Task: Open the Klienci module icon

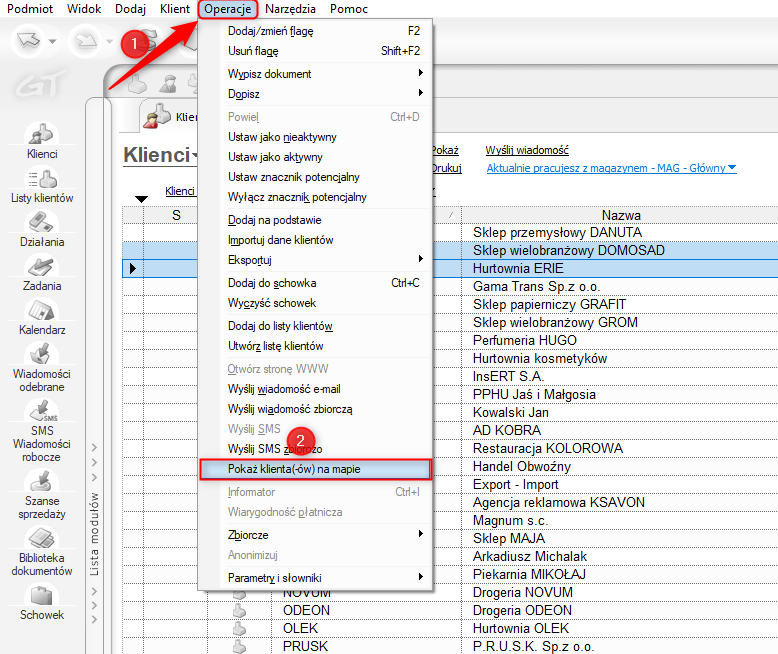Action: click(42, 140)
